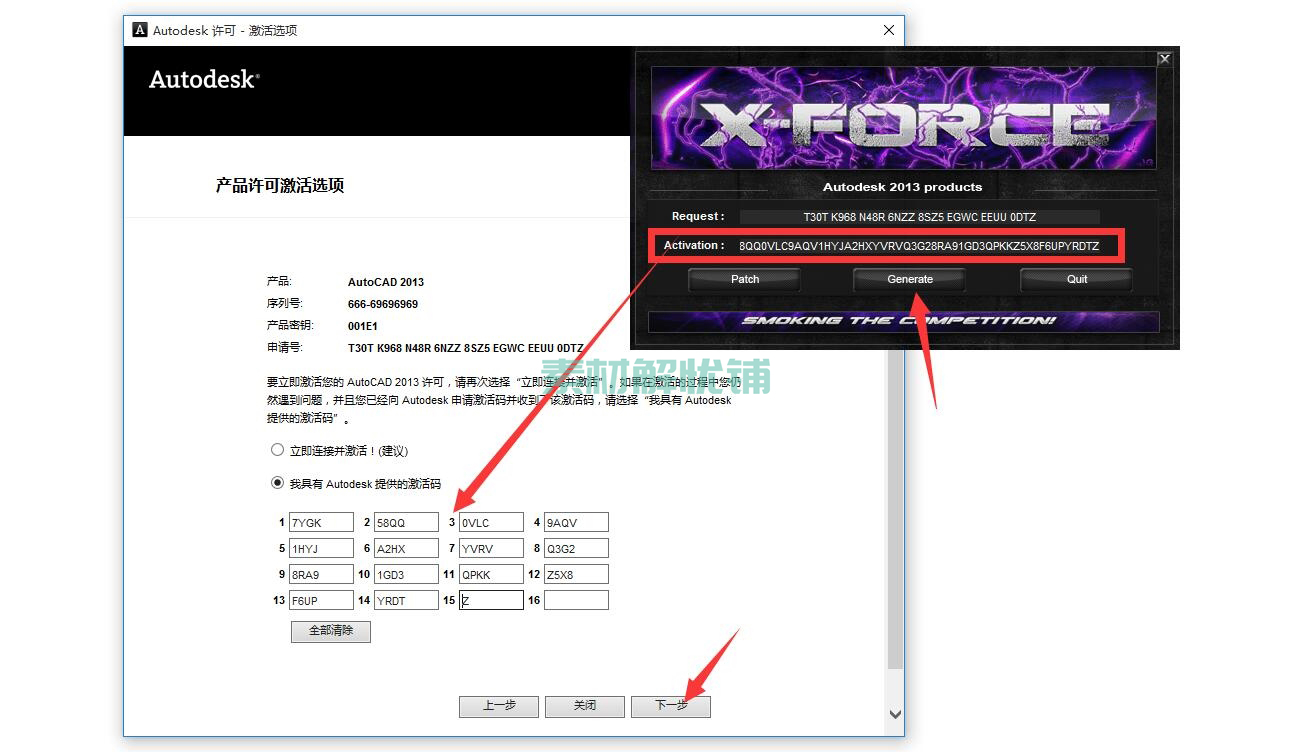Click the 产品许可激活选项 heading

(280, 185)
